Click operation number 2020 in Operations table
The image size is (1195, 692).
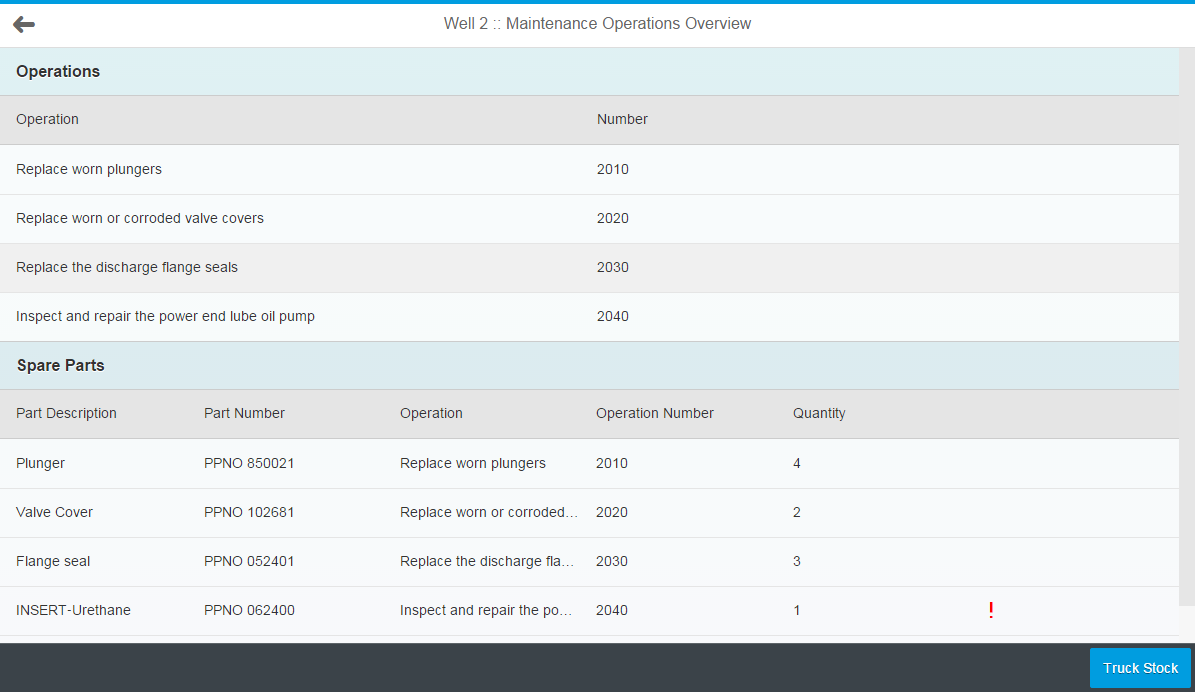pyautogui.click(x=613, y=218)
